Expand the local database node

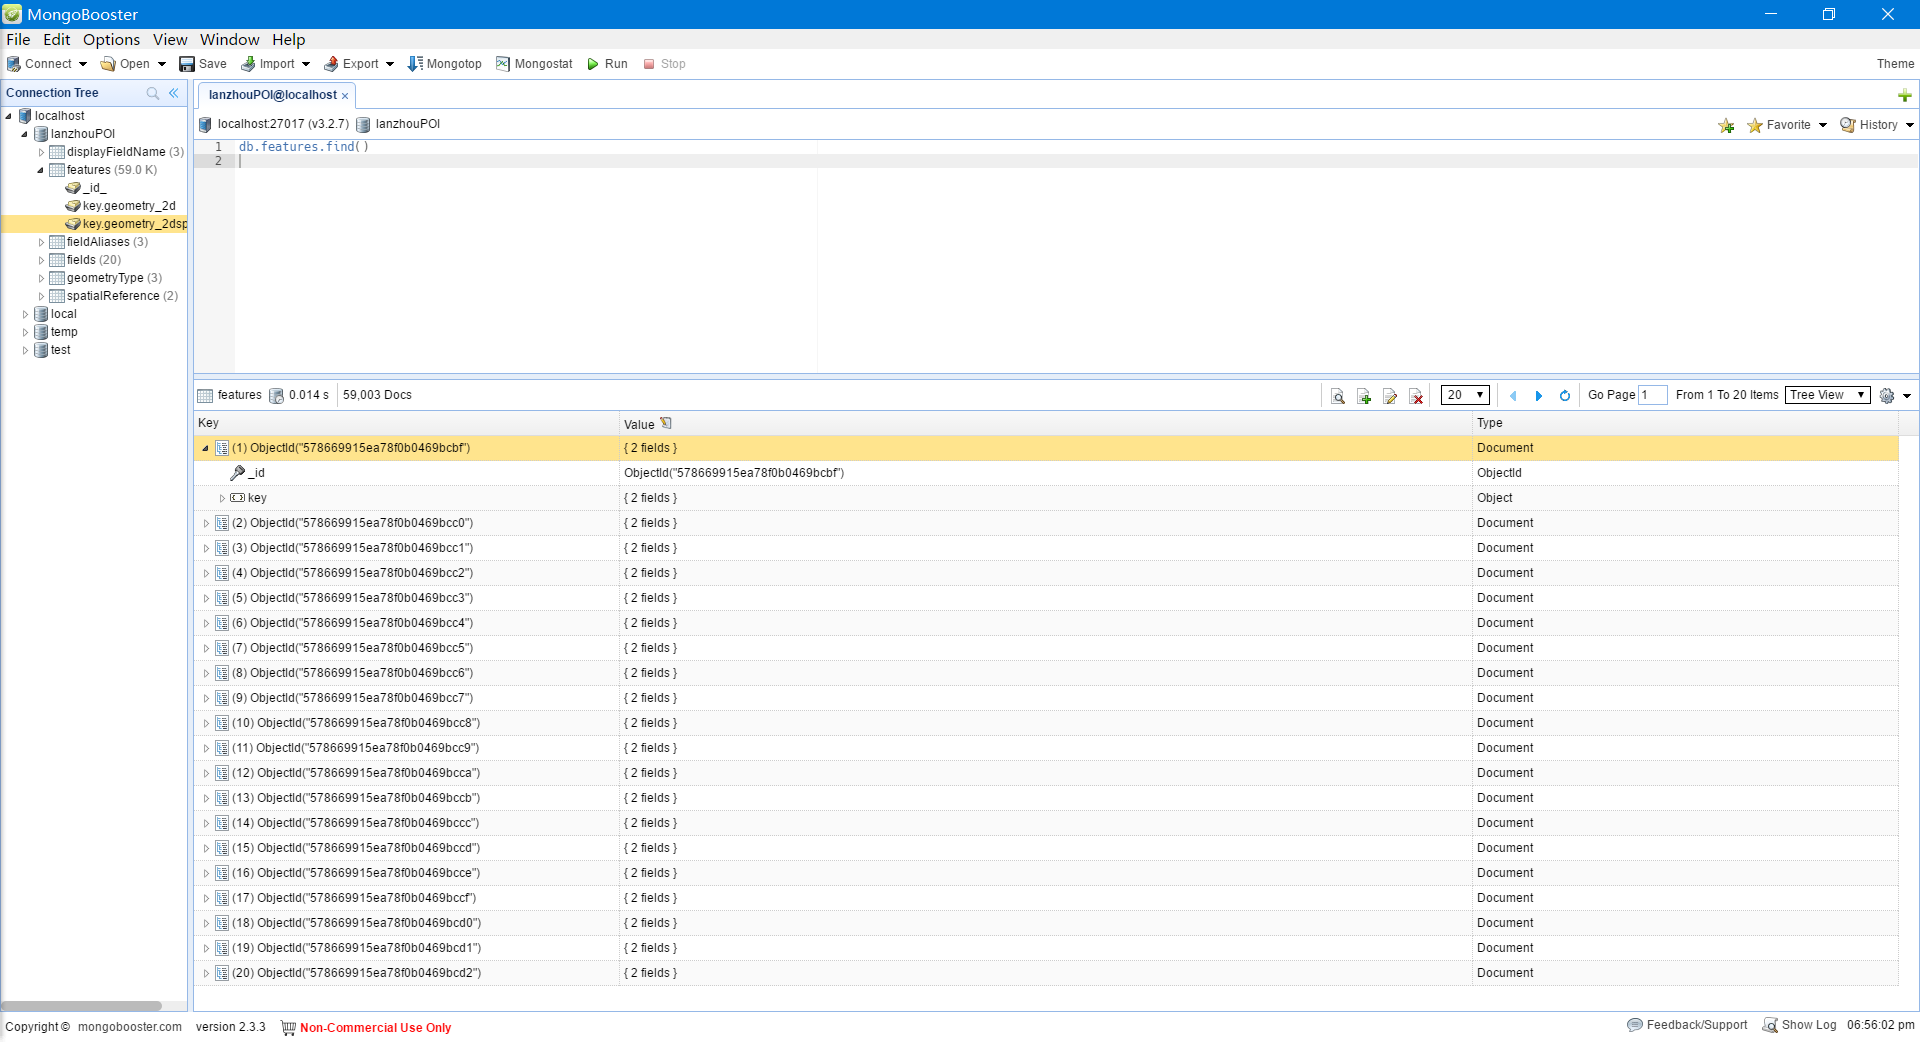[x=25, y=314]
